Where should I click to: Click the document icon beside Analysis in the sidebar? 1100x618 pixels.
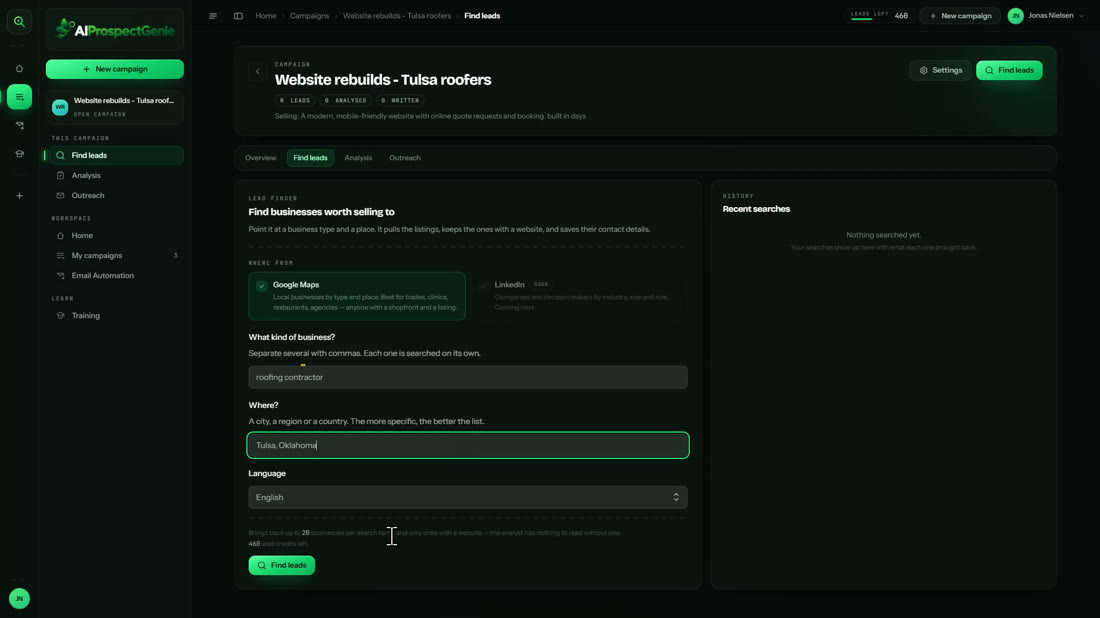60,175
